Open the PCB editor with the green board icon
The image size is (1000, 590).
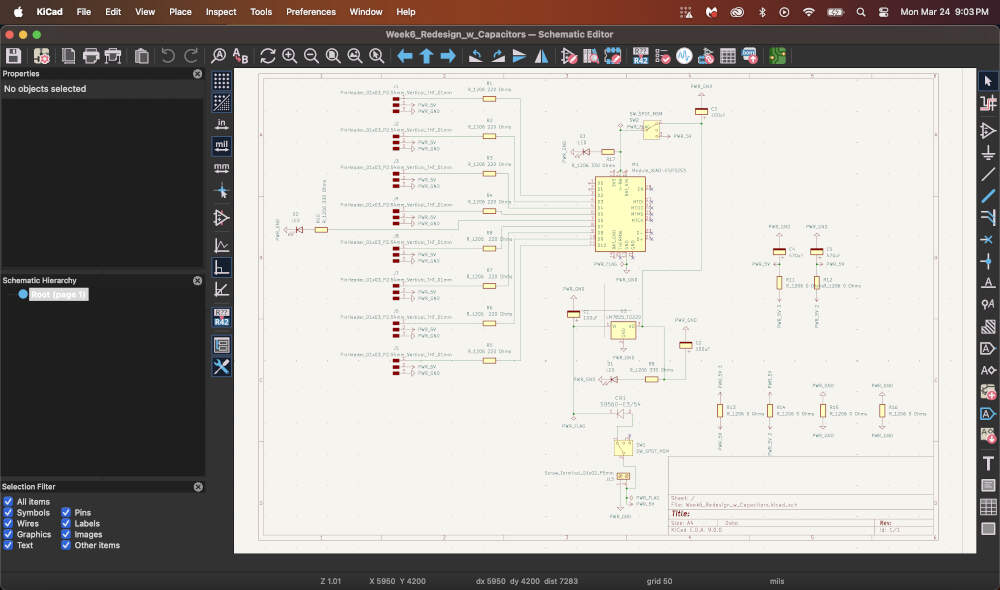click(777, 56)
